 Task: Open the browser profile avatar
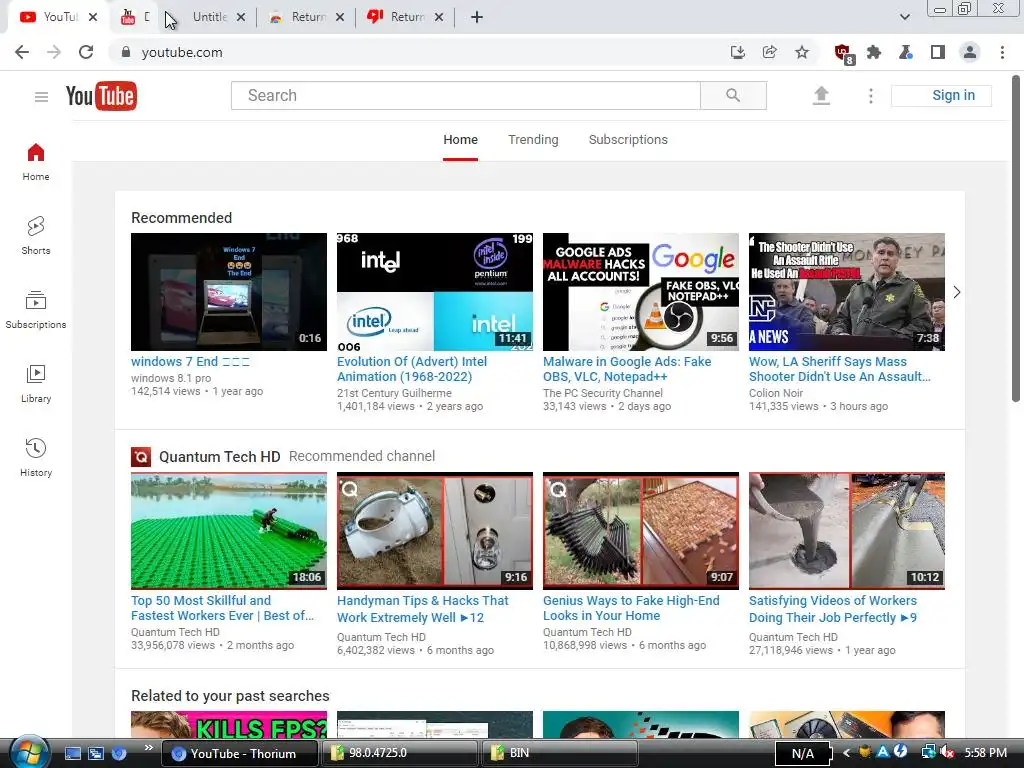[970, 52]
